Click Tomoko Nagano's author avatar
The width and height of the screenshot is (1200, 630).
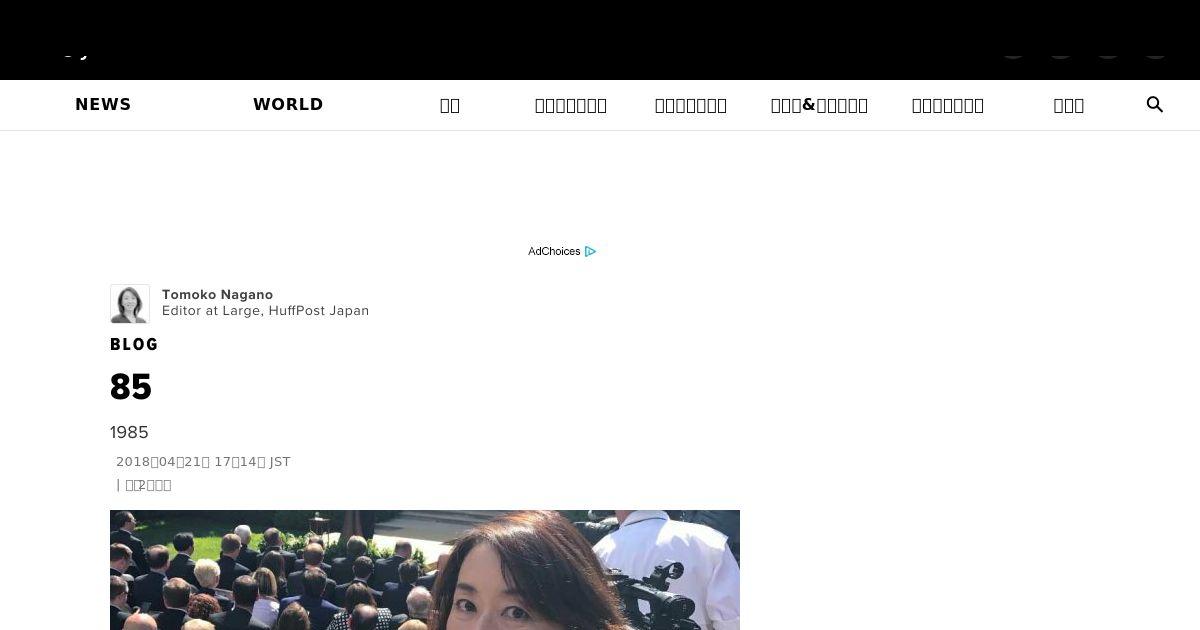(x=130, y=304)
